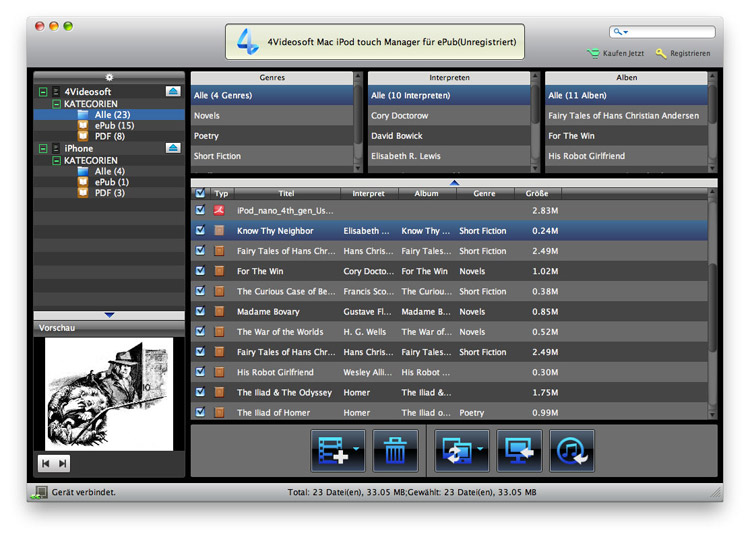Click the search field at top right

pyautogui.click(x=668, y=32)
